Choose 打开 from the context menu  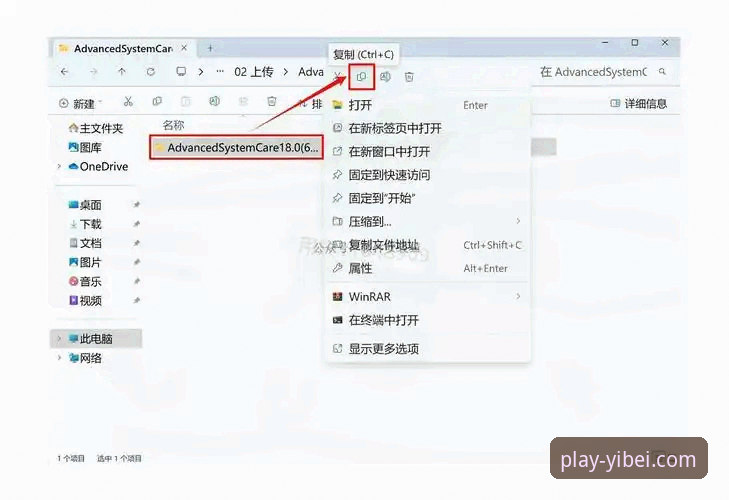pos(428,105)
